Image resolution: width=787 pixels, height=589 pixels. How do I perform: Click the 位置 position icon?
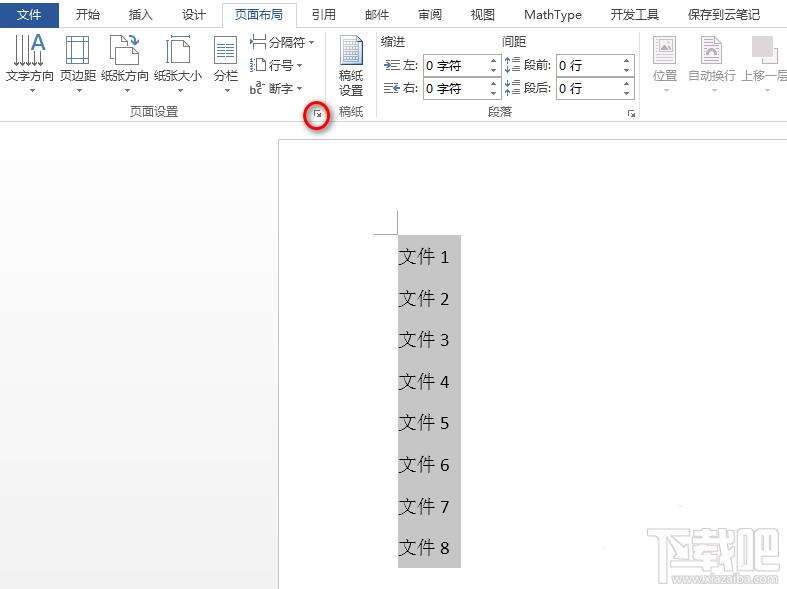[665, 50]
